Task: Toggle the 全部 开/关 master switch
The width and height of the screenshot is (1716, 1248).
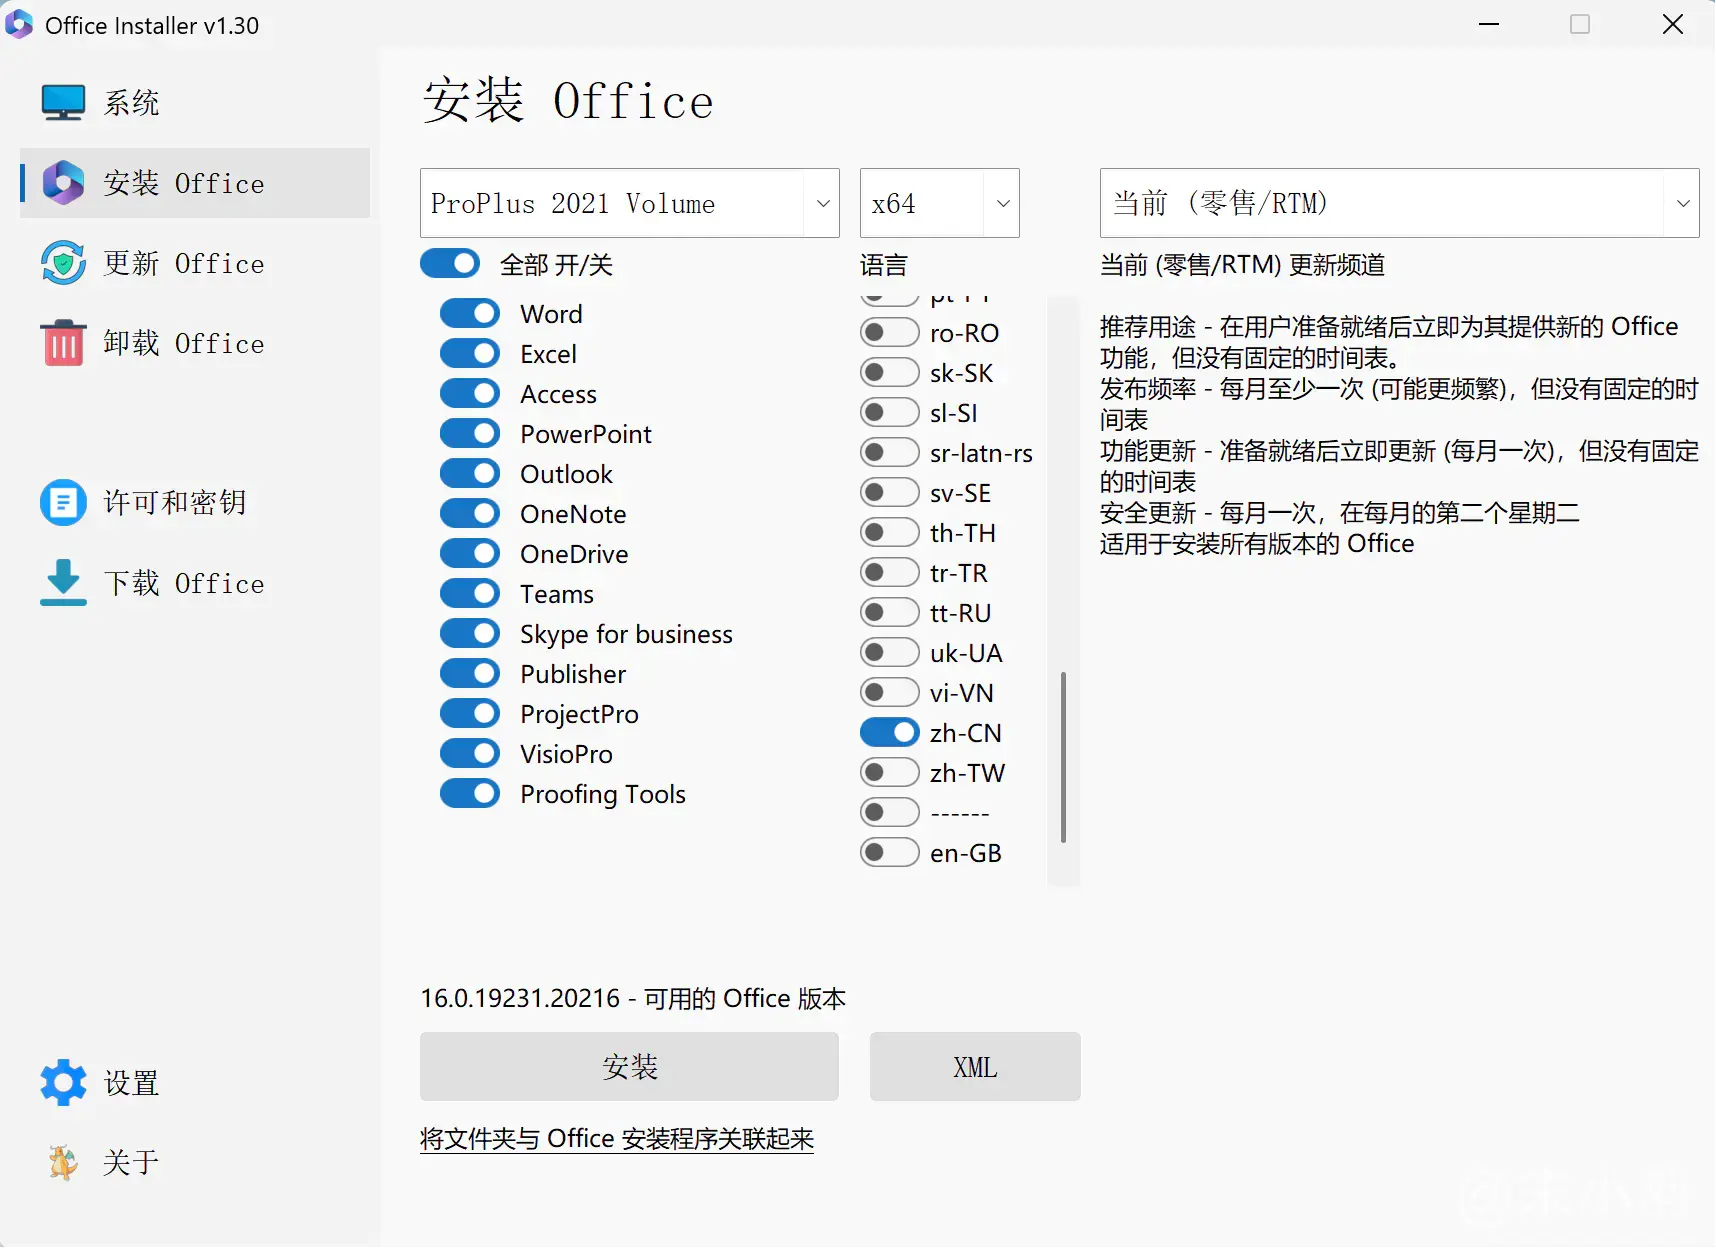Action: coord(450,264)
